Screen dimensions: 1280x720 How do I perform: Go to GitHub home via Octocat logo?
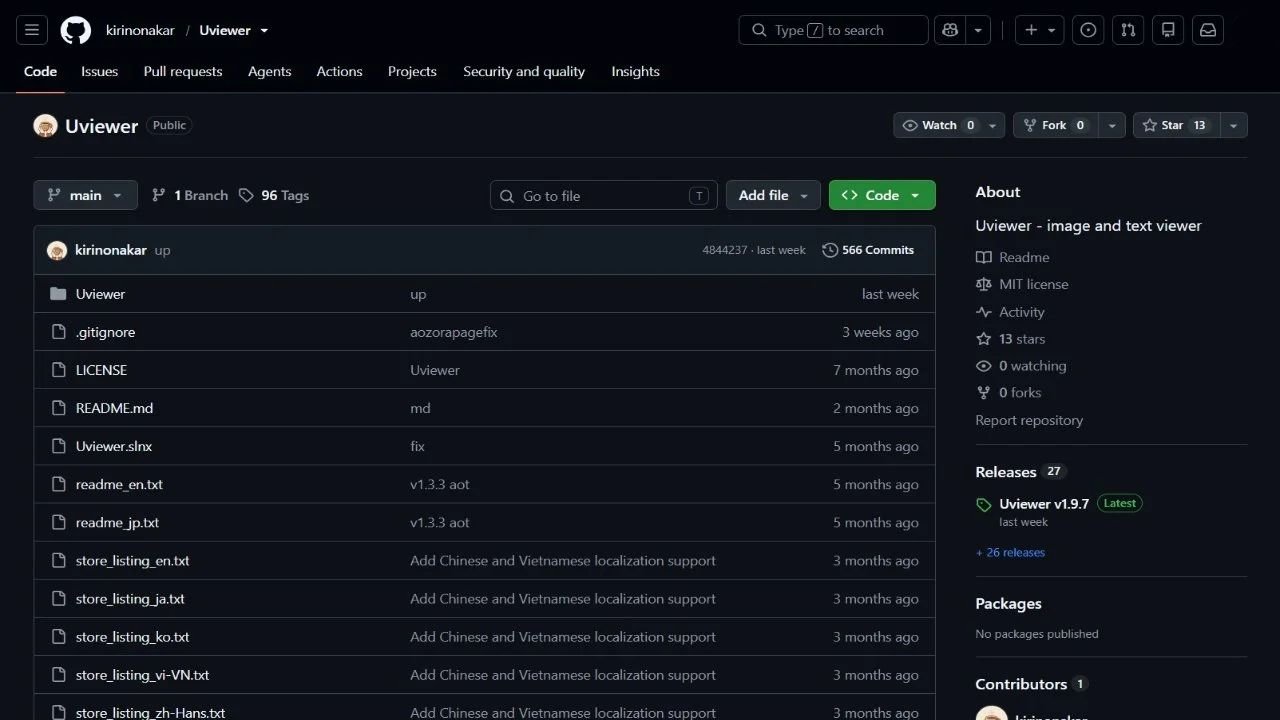click(x=76, y=30)
